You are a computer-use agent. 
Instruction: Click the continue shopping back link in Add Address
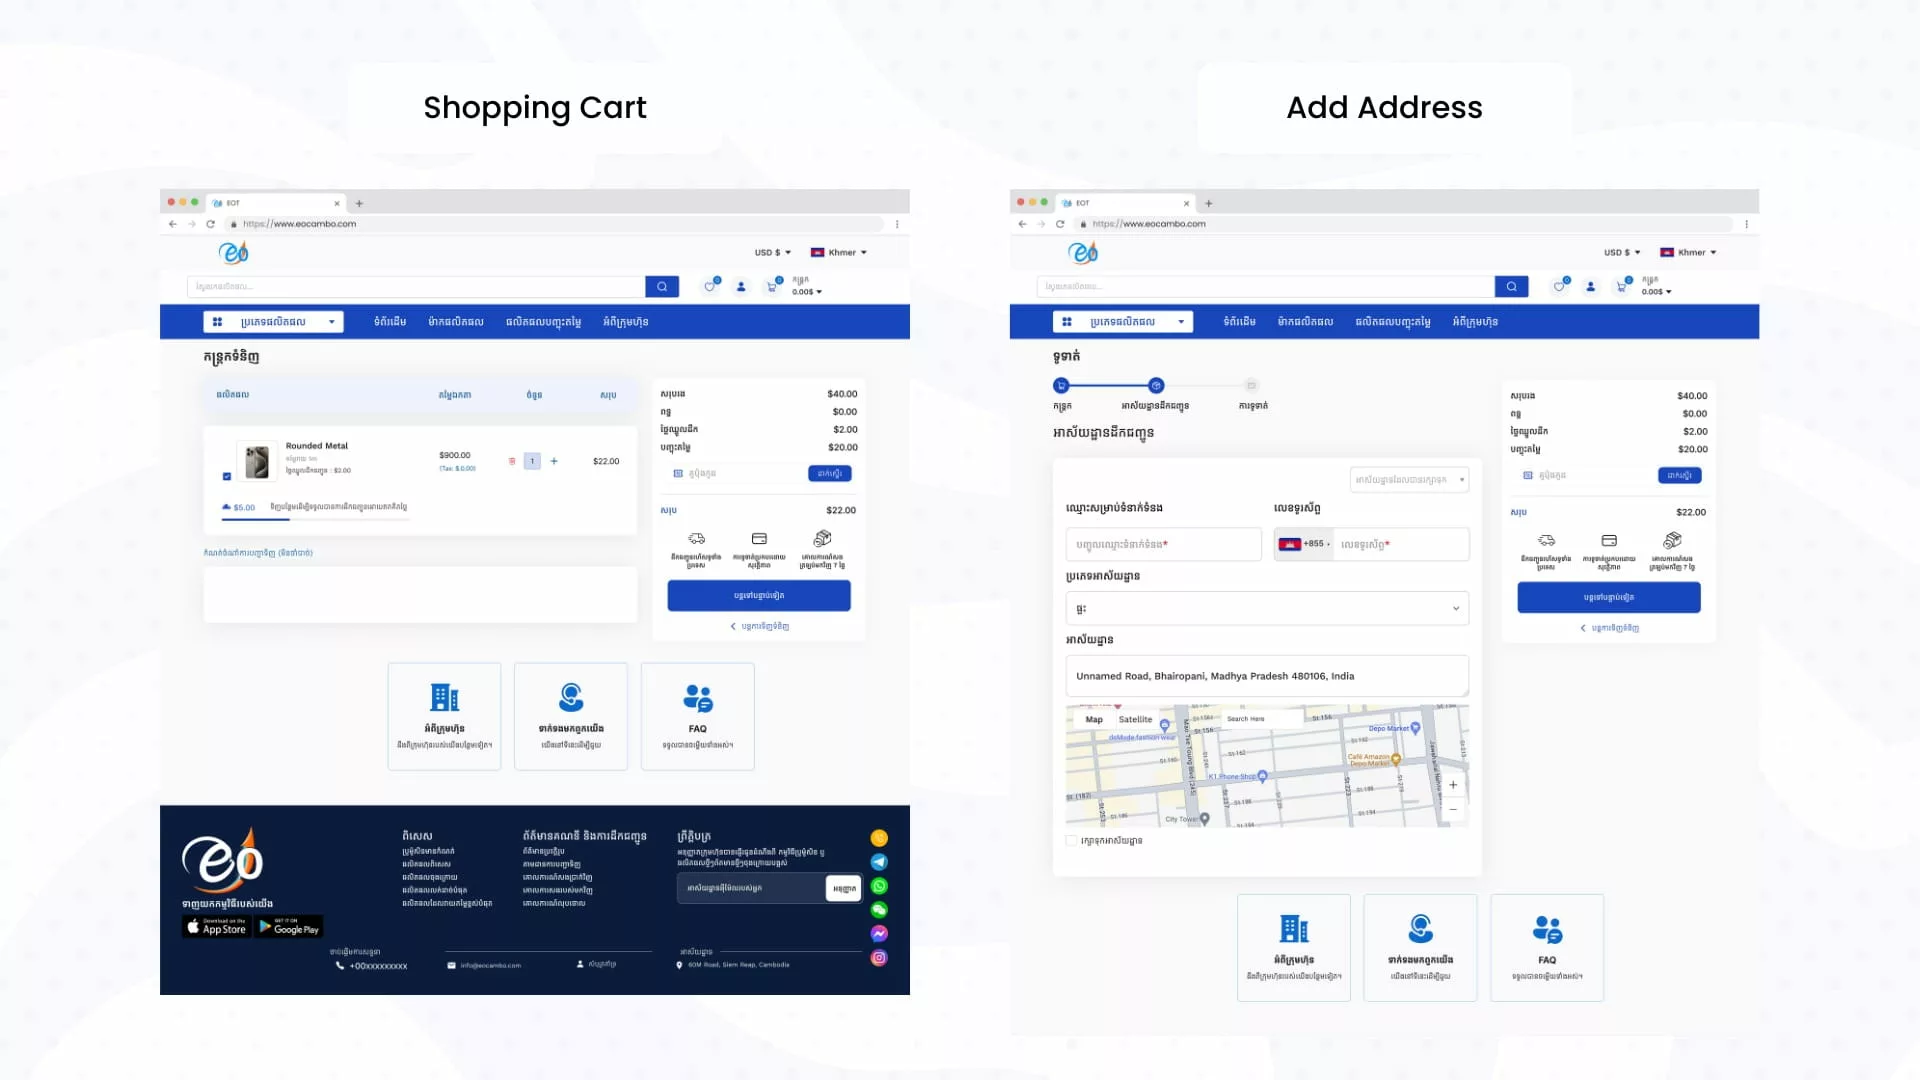click(x=1609, y=628)
